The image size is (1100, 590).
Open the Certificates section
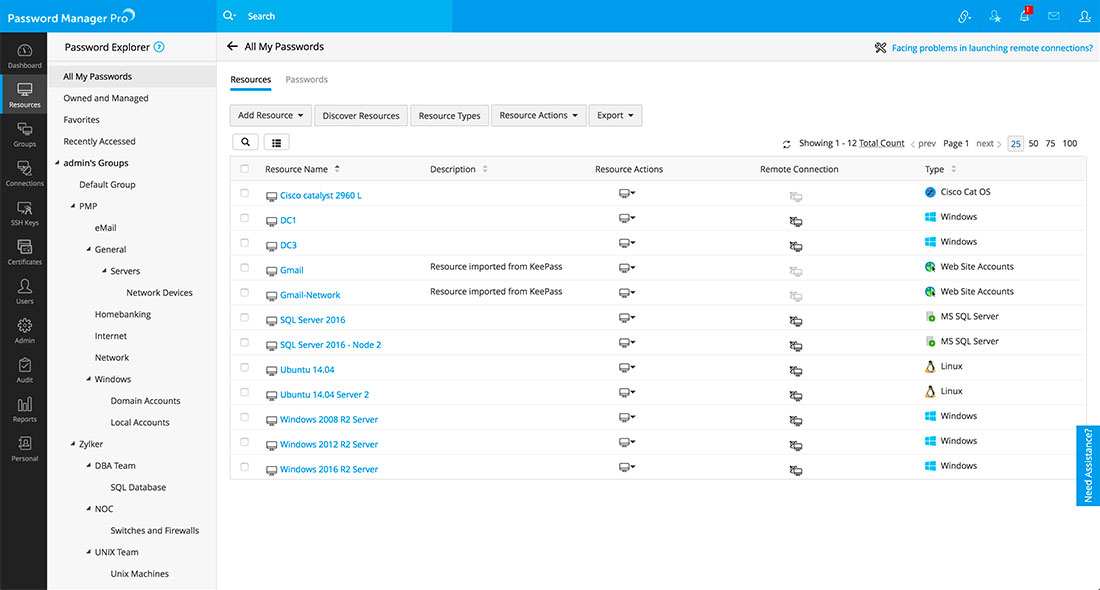tap(23, 251)
